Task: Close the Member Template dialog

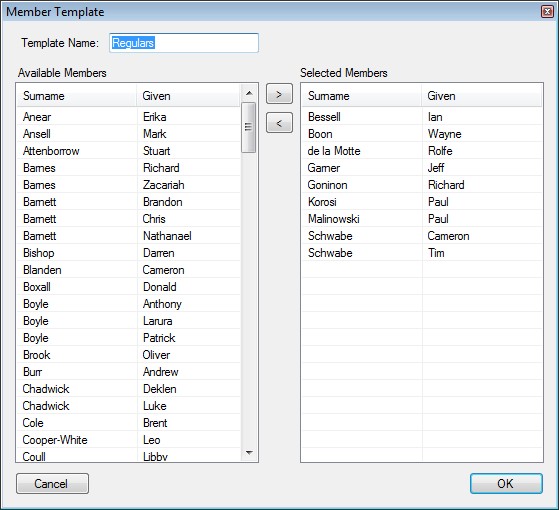Action: (547, 12)
